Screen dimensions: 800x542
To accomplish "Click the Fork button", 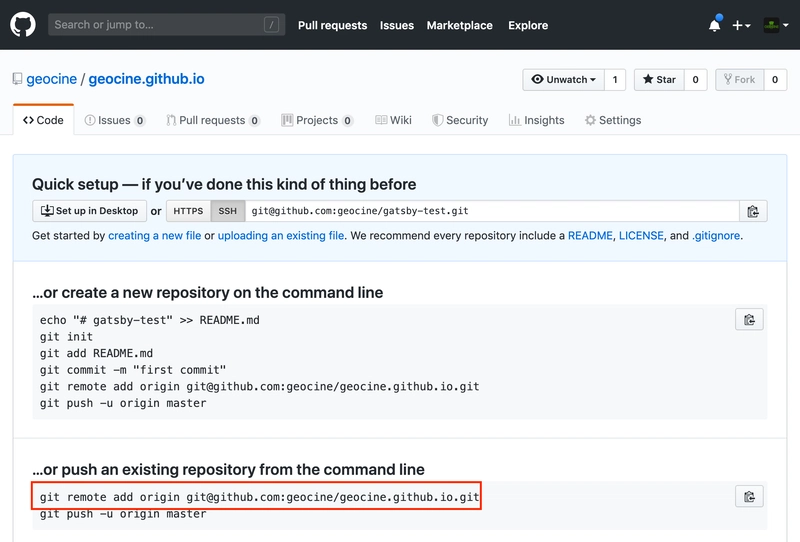I will point(740,80).
